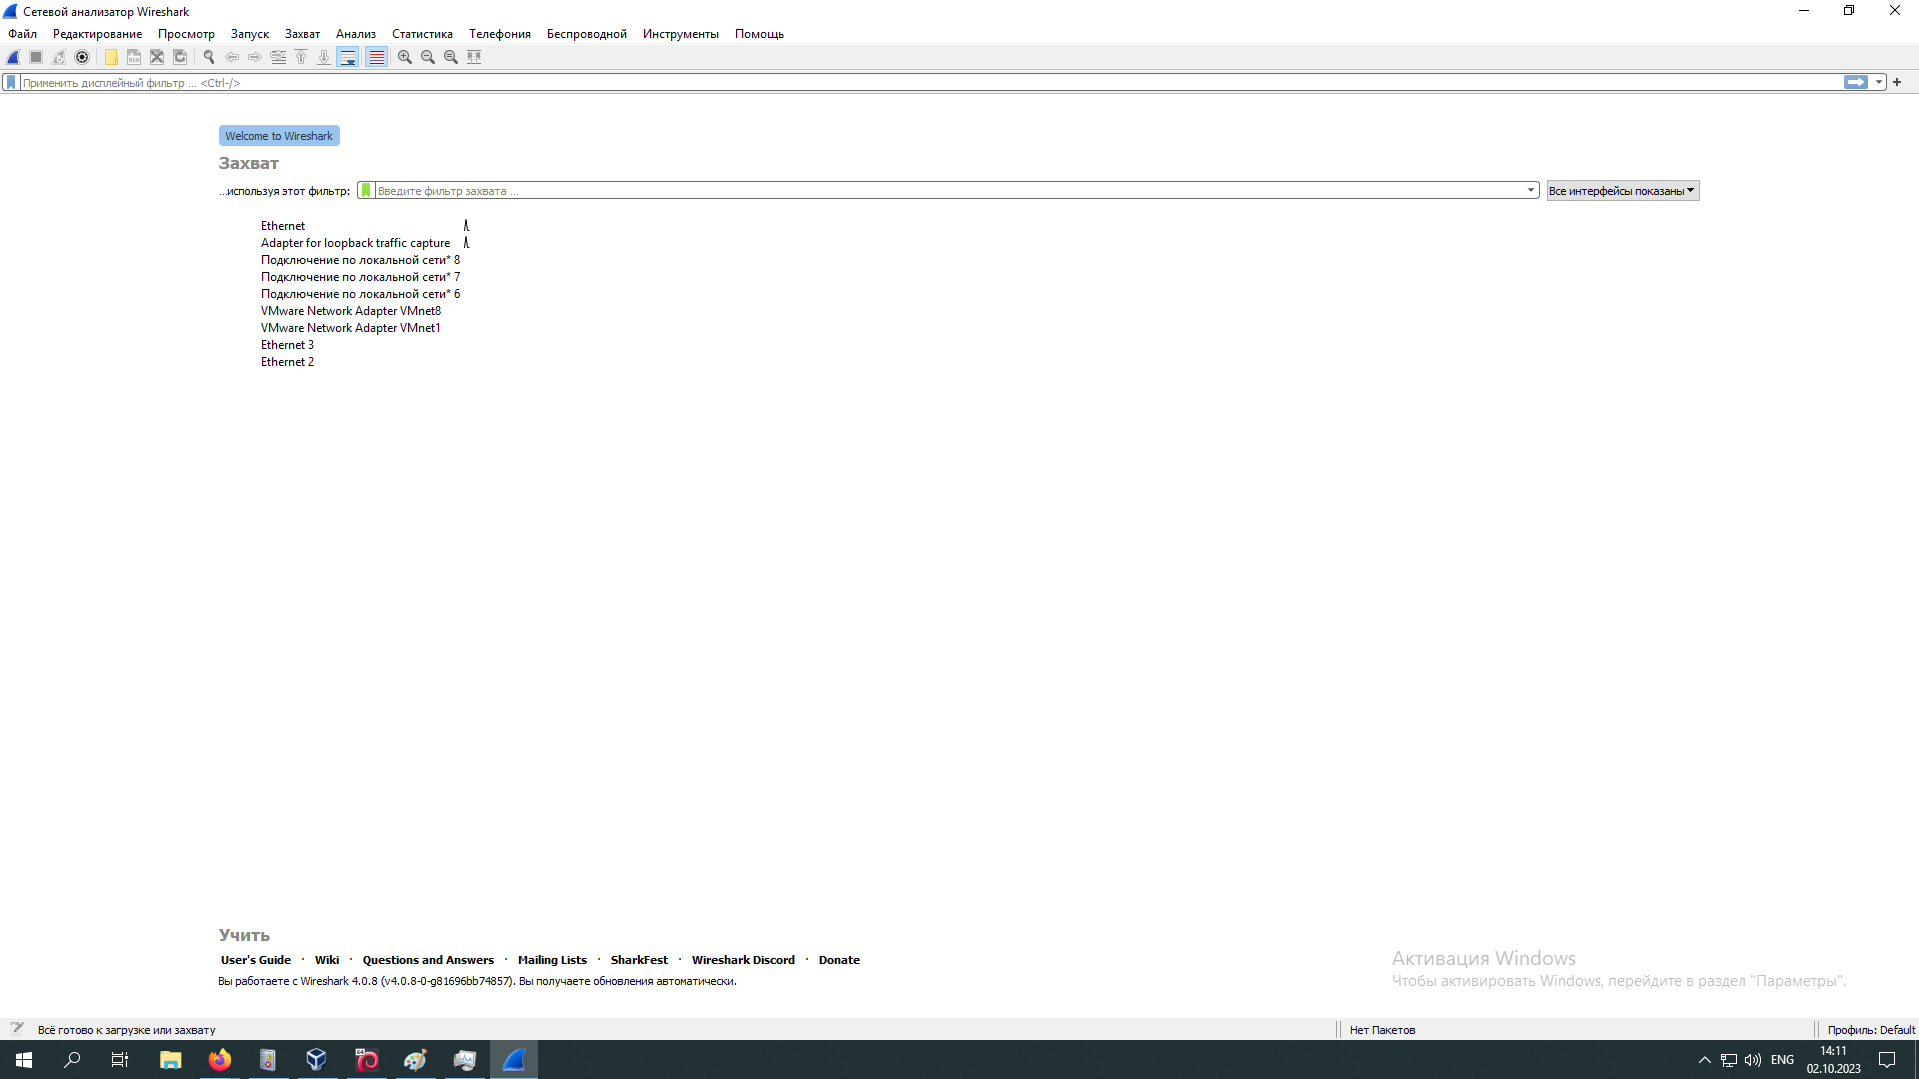Image resolution: width=1919 pixels, height=1079 pixels.
Task: Open the Захват menu
Action: click(x=302, y=34)
